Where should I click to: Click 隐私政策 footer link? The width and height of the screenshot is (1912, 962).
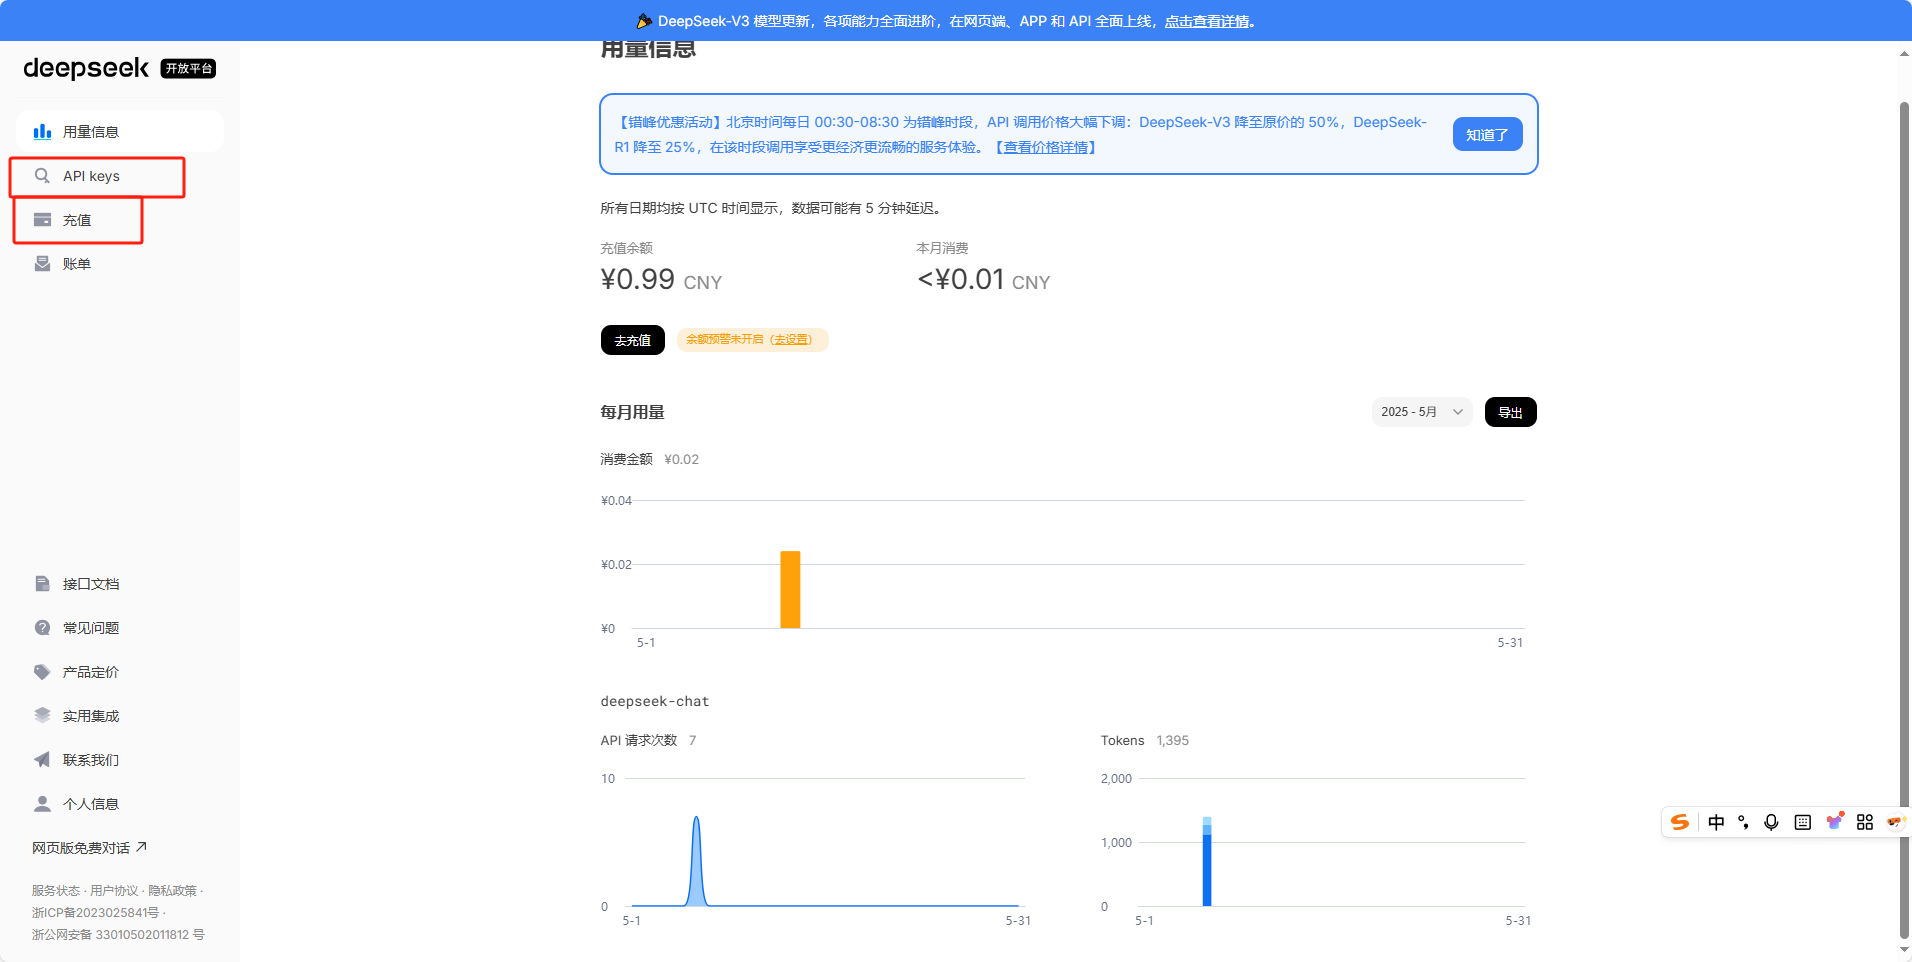172,891
